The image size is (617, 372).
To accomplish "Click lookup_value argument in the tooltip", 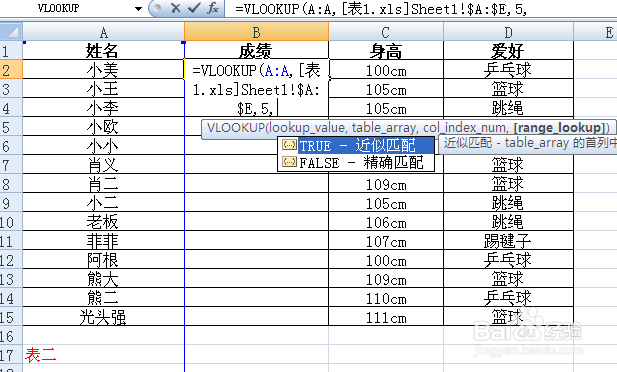I will click(307, 128).
